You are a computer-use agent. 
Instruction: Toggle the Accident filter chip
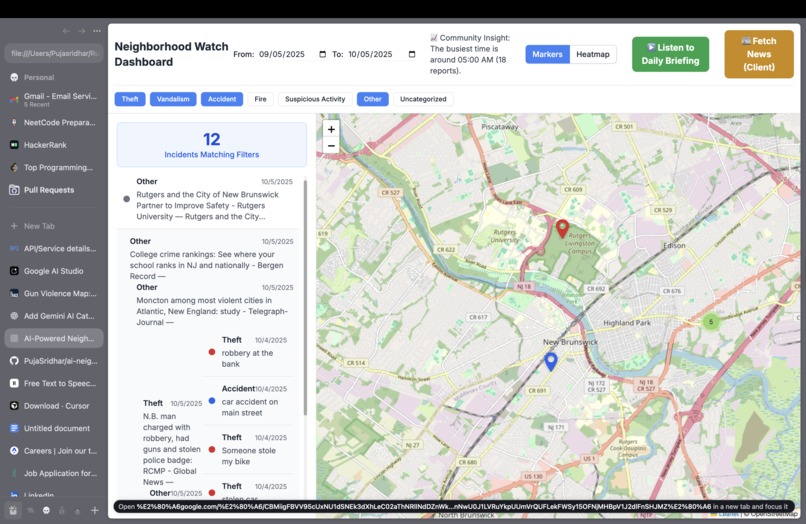click(x=222, y=99)
